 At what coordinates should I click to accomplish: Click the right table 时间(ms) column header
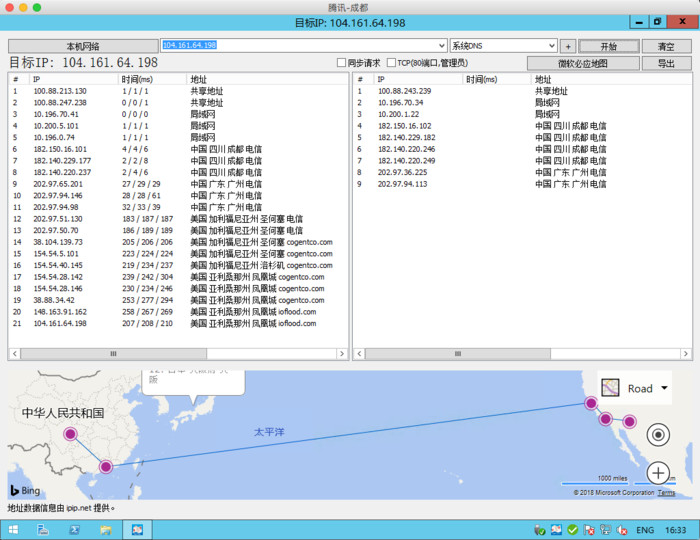tap(496, 79)
